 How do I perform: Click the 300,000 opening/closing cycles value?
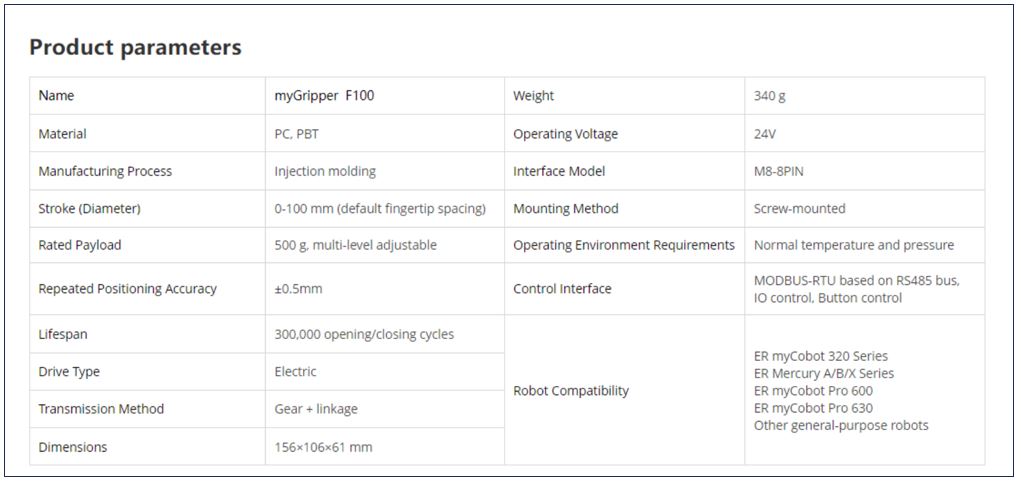pyautogui.click(x=364, y=334)
